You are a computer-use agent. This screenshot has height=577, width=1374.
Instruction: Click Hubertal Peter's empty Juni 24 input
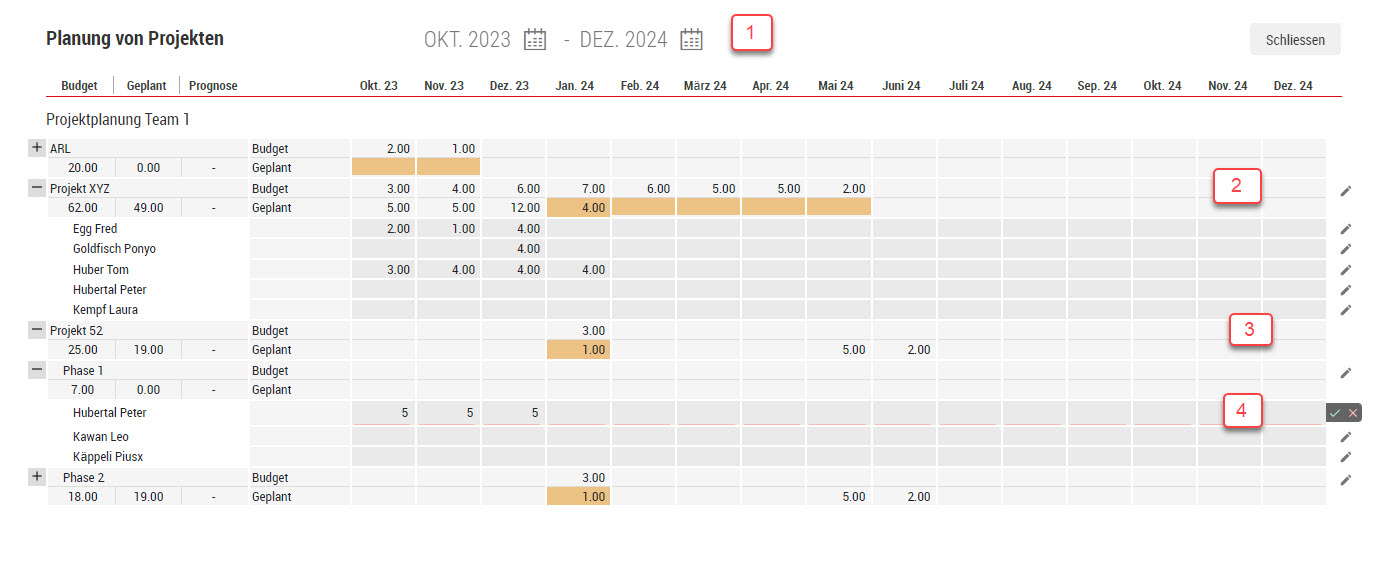904,412
